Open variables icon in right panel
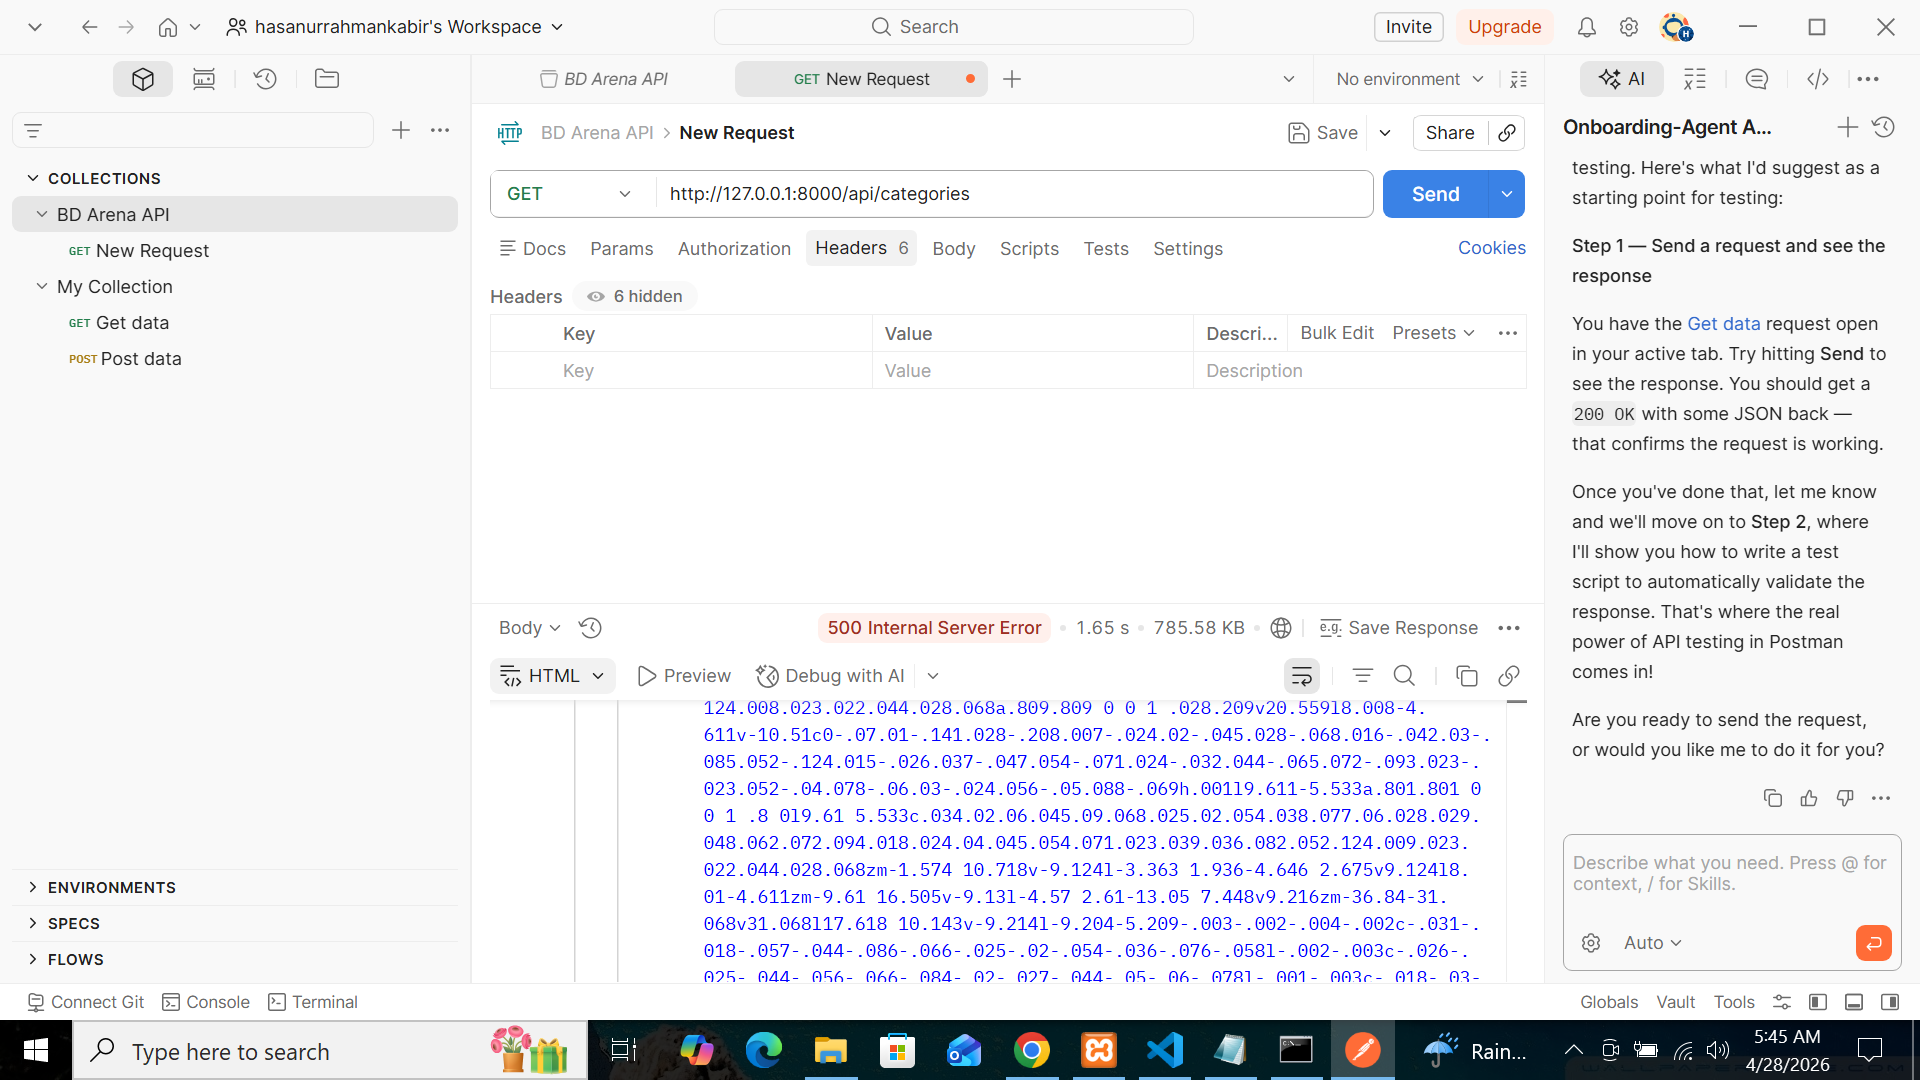1920x1080 pixels. (x=1695, y=79)
